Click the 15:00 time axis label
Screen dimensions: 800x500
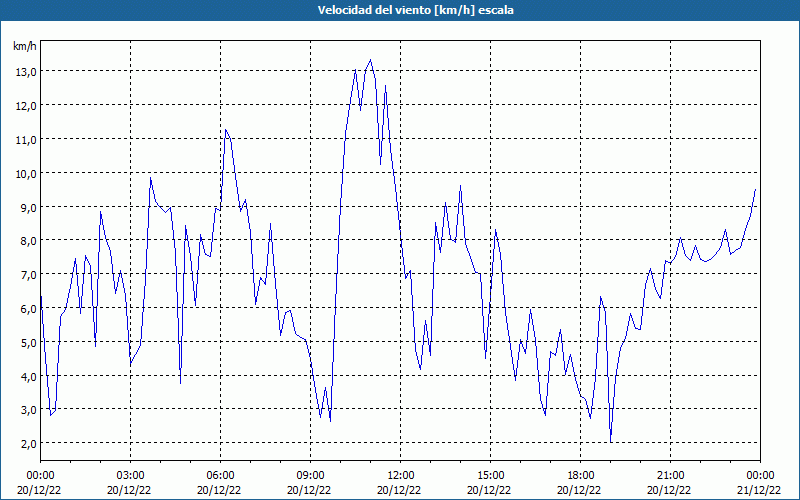pos(490,476)
